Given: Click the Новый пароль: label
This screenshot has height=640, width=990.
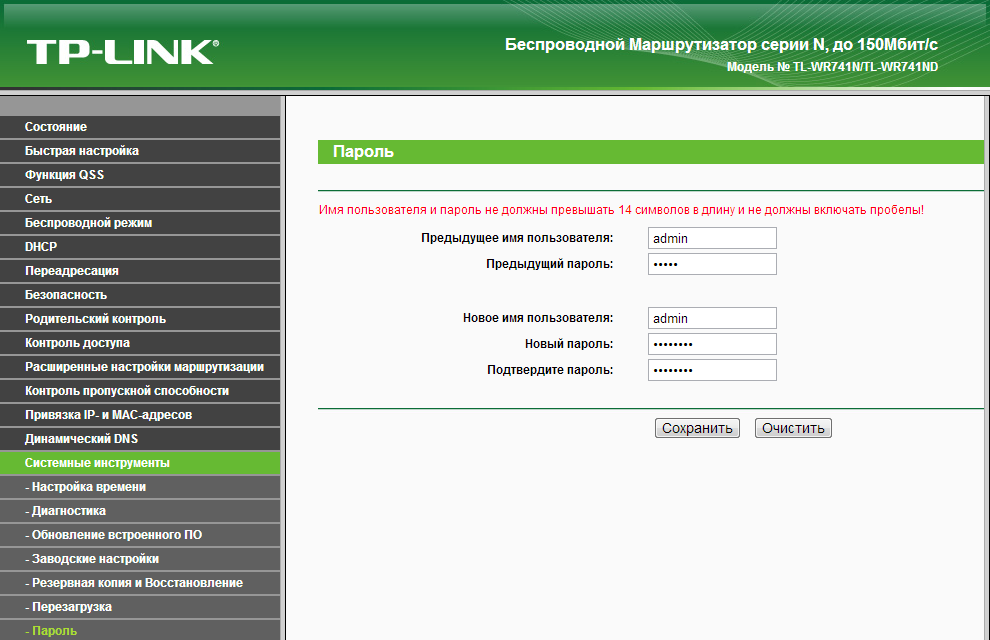Looking at the screenshot, I should pyautogui.click(x=569, y=344).
